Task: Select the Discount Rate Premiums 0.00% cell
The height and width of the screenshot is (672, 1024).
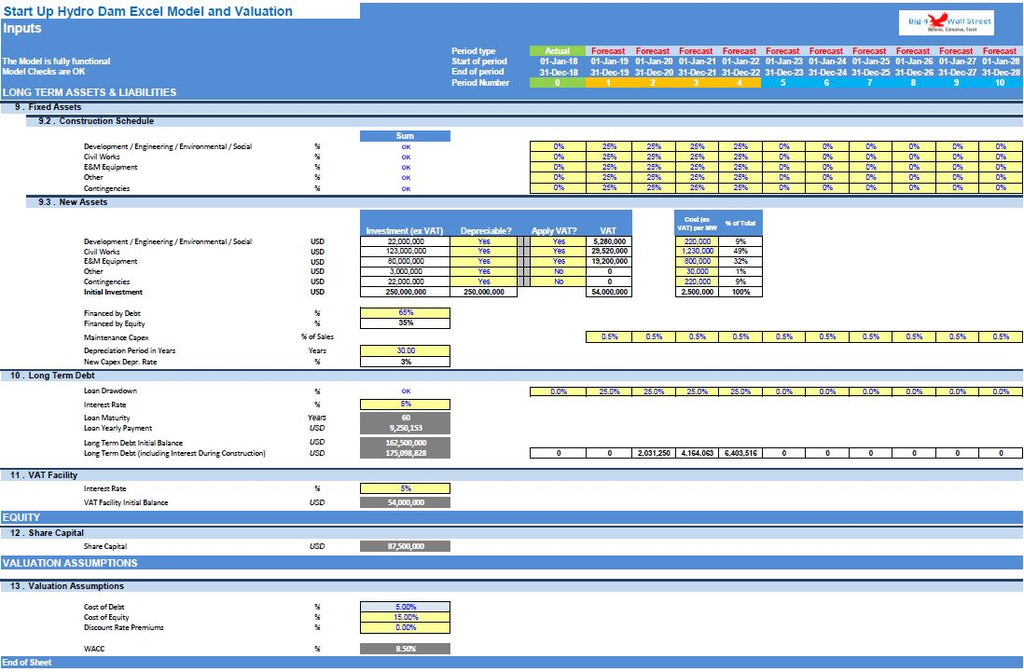Action: coord(405,627)
